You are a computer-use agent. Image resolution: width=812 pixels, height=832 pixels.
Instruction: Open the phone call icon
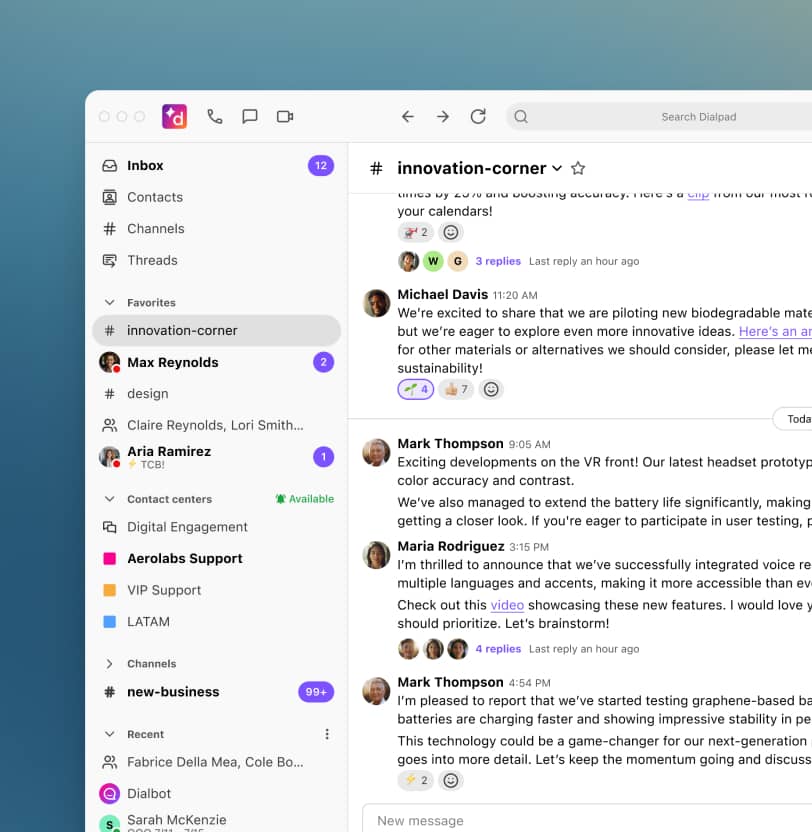tap(214, 116)
